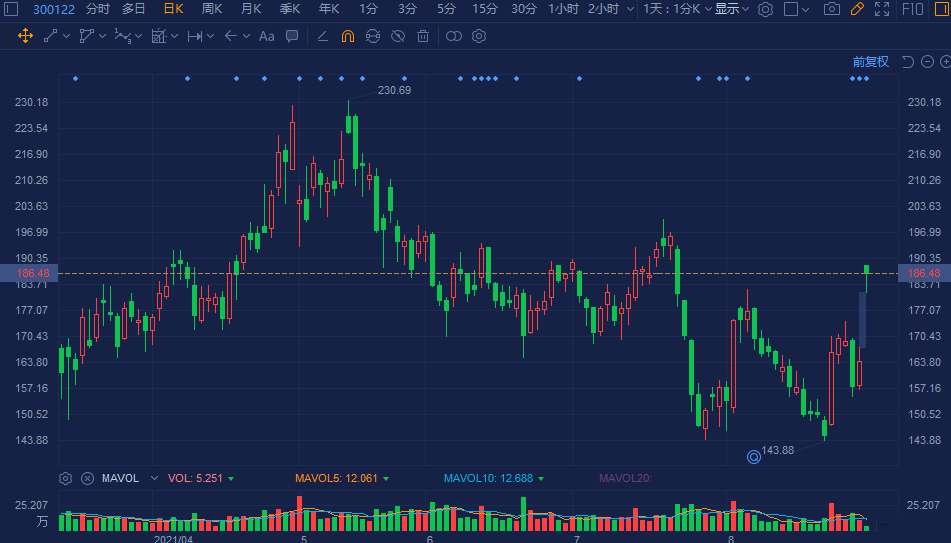Expand the more time intervals dropdown after 2小时
Image resolution: width=951 pixels, height=543 pixels.
pos(629,9)
